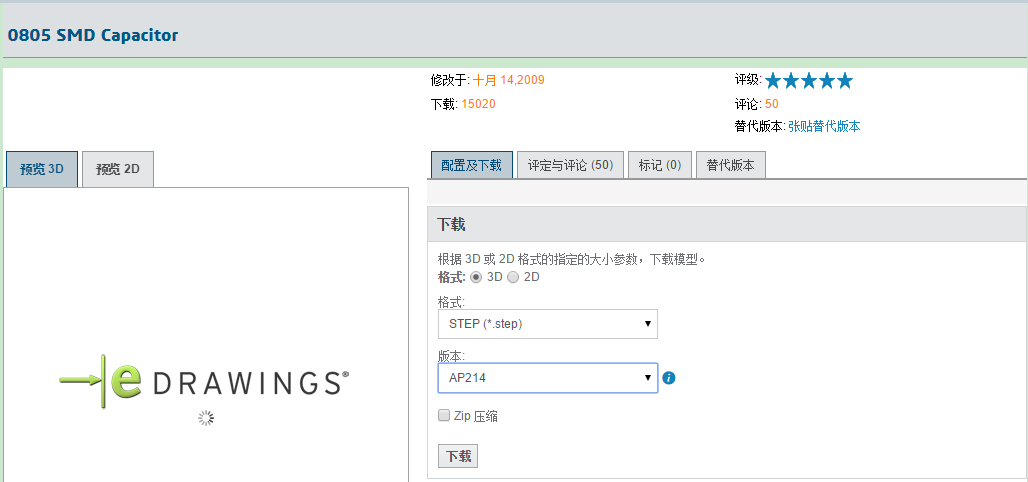Select the 2D format radio button
This screenshot has height=482, width=1028.
[x=513, y=277]
